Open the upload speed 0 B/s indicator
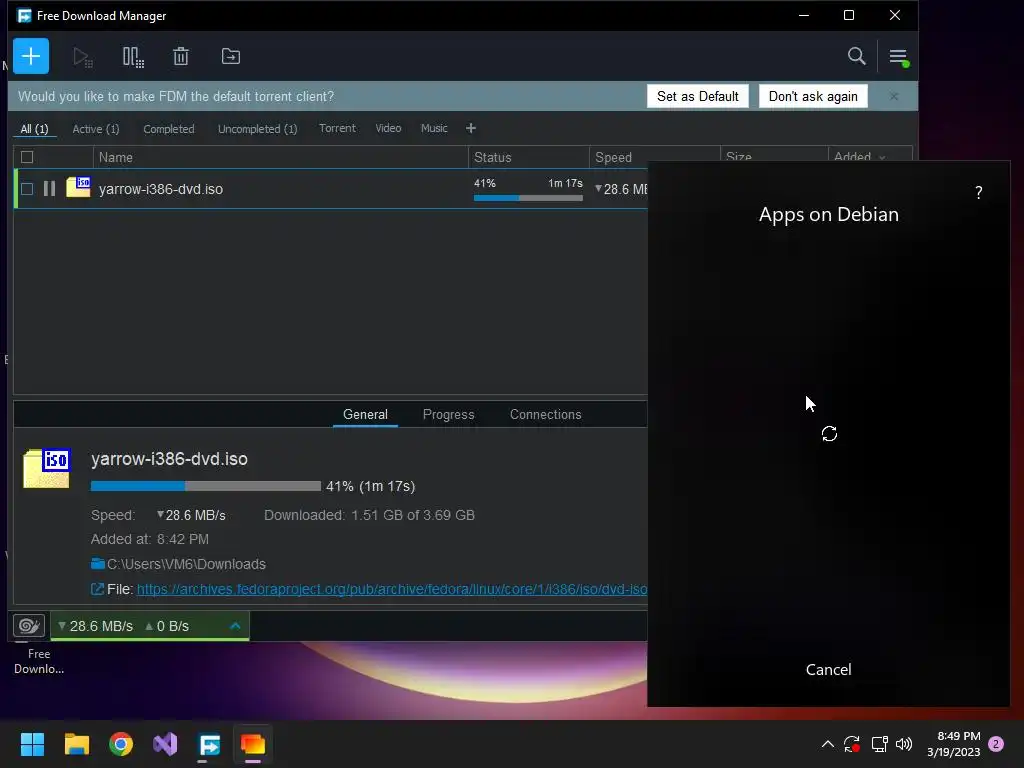The height and width of the screenshot is (768, 1024). pyautogui.click(x=167, y=626)
